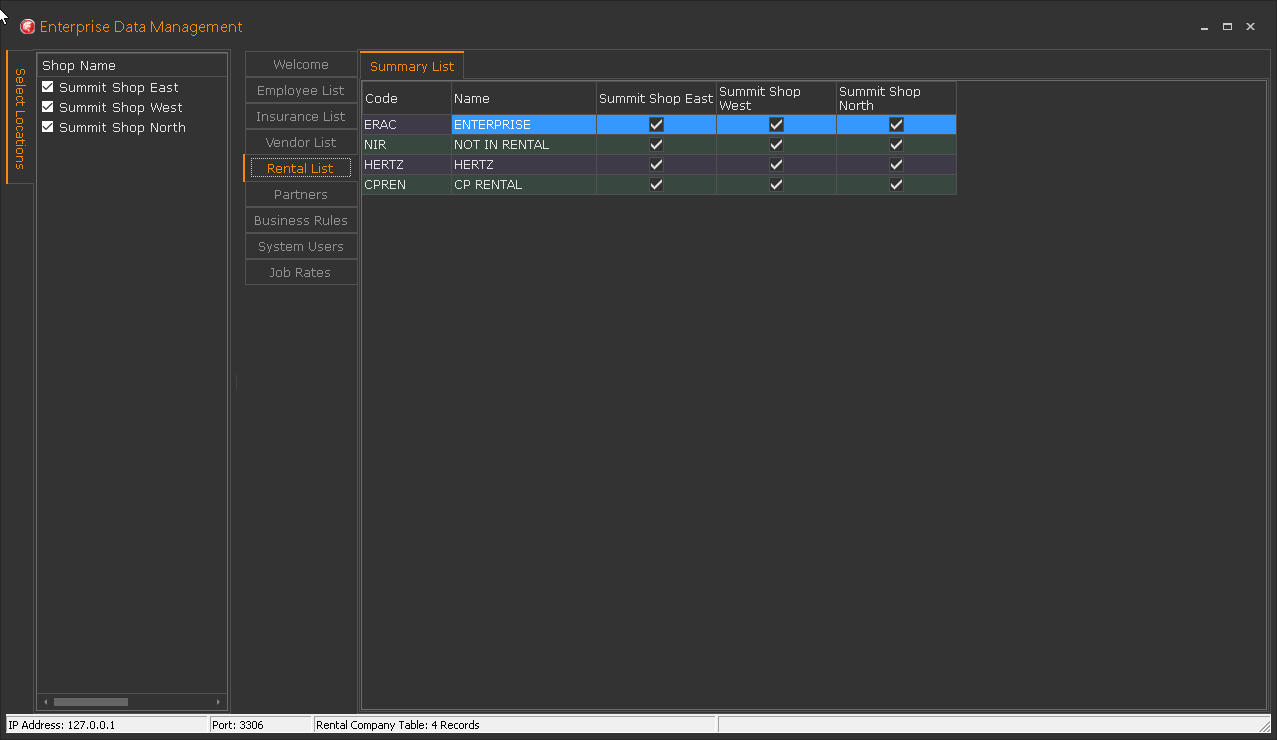
Task: Sort by the Code column header
Action: pos(382,99)
